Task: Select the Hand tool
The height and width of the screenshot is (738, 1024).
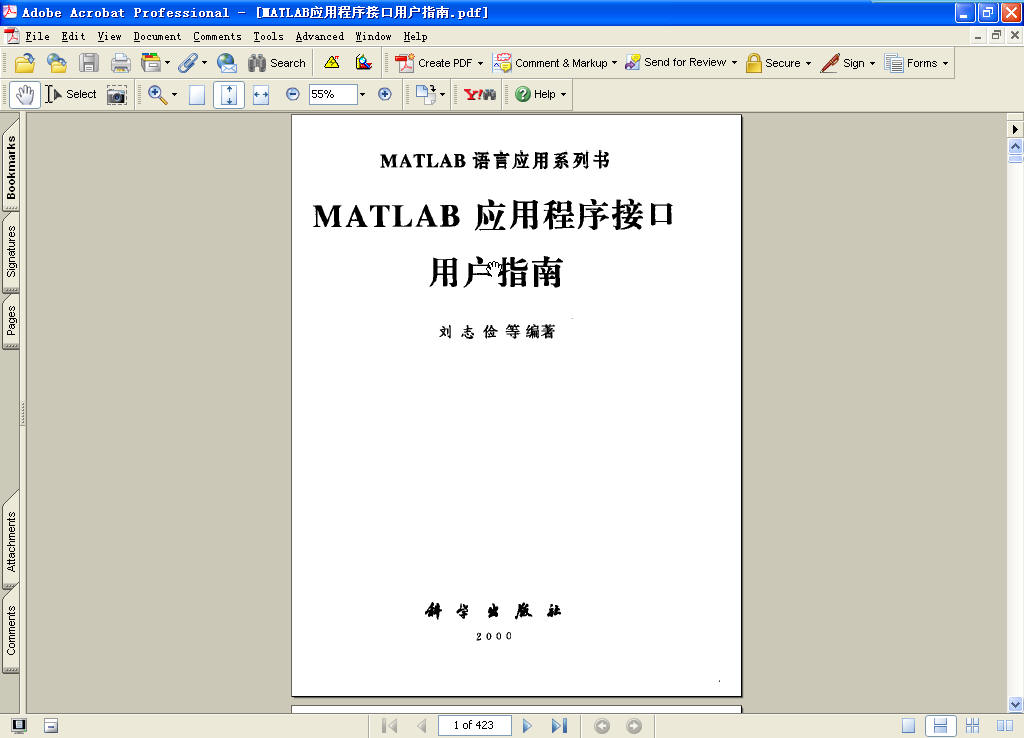Action: pos(25,95)
